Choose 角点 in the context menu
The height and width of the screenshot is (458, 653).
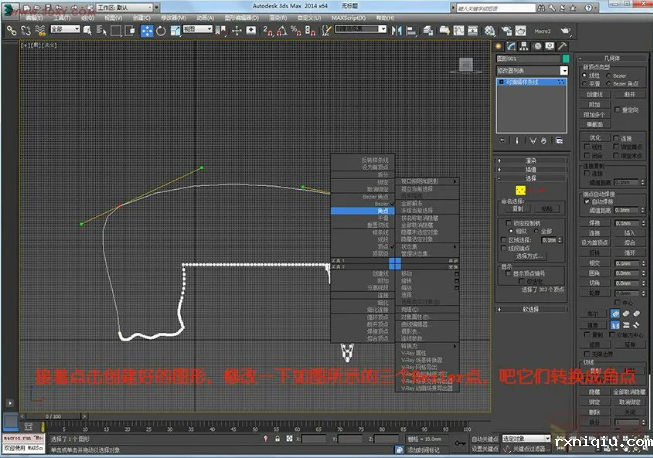click(363, 211)
